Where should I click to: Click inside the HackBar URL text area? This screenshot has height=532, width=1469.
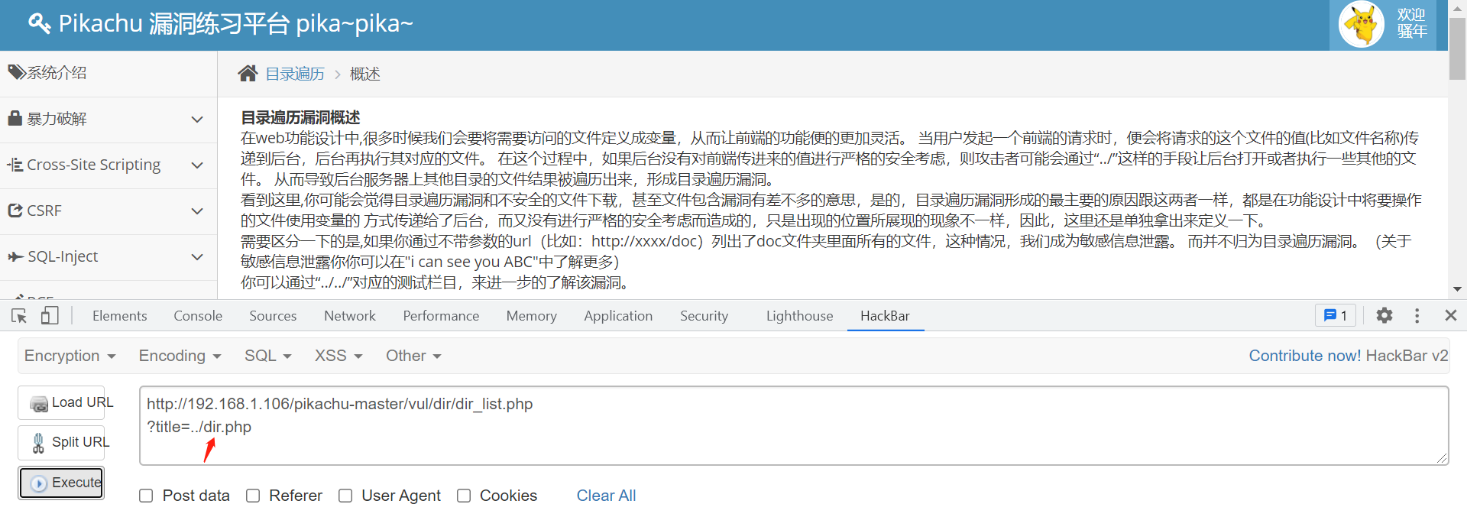[x=794, y=425]
